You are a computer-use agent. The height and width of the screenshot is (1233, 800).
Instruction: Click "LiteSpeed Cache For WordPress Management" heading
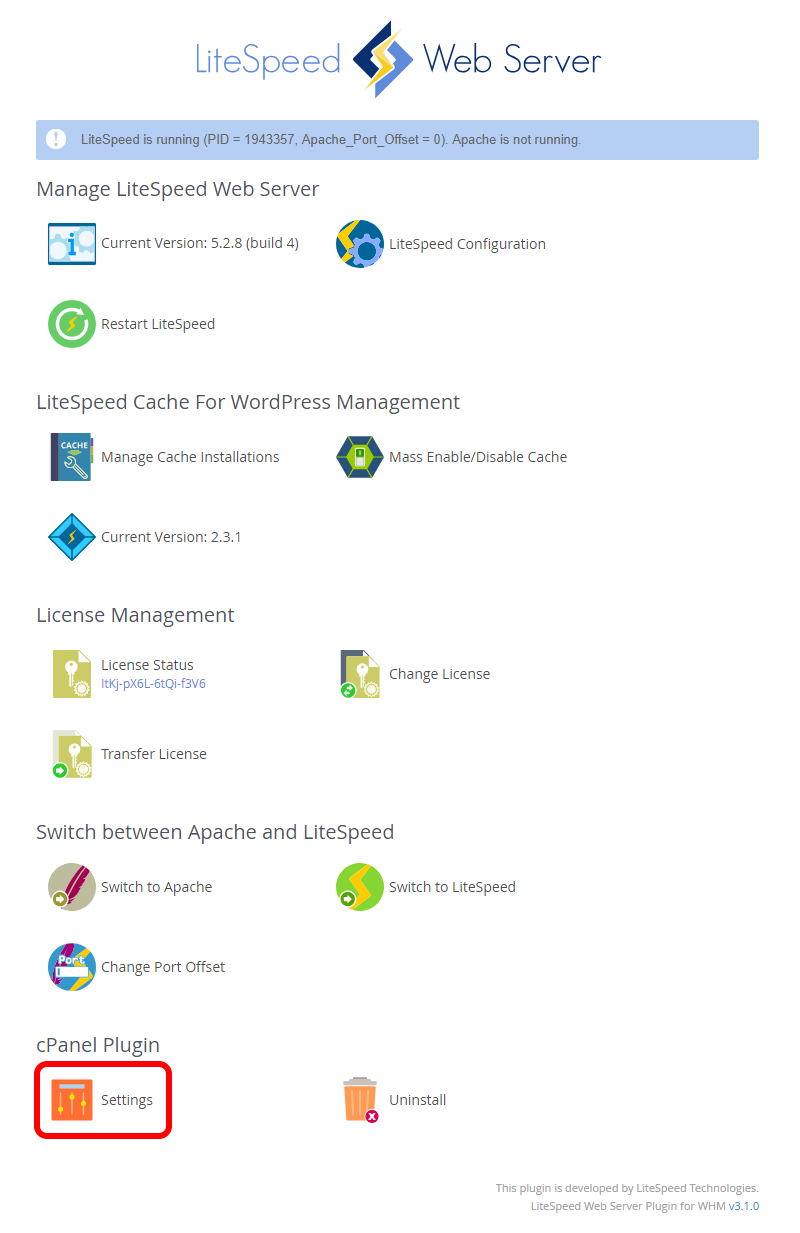coord(248,402)
